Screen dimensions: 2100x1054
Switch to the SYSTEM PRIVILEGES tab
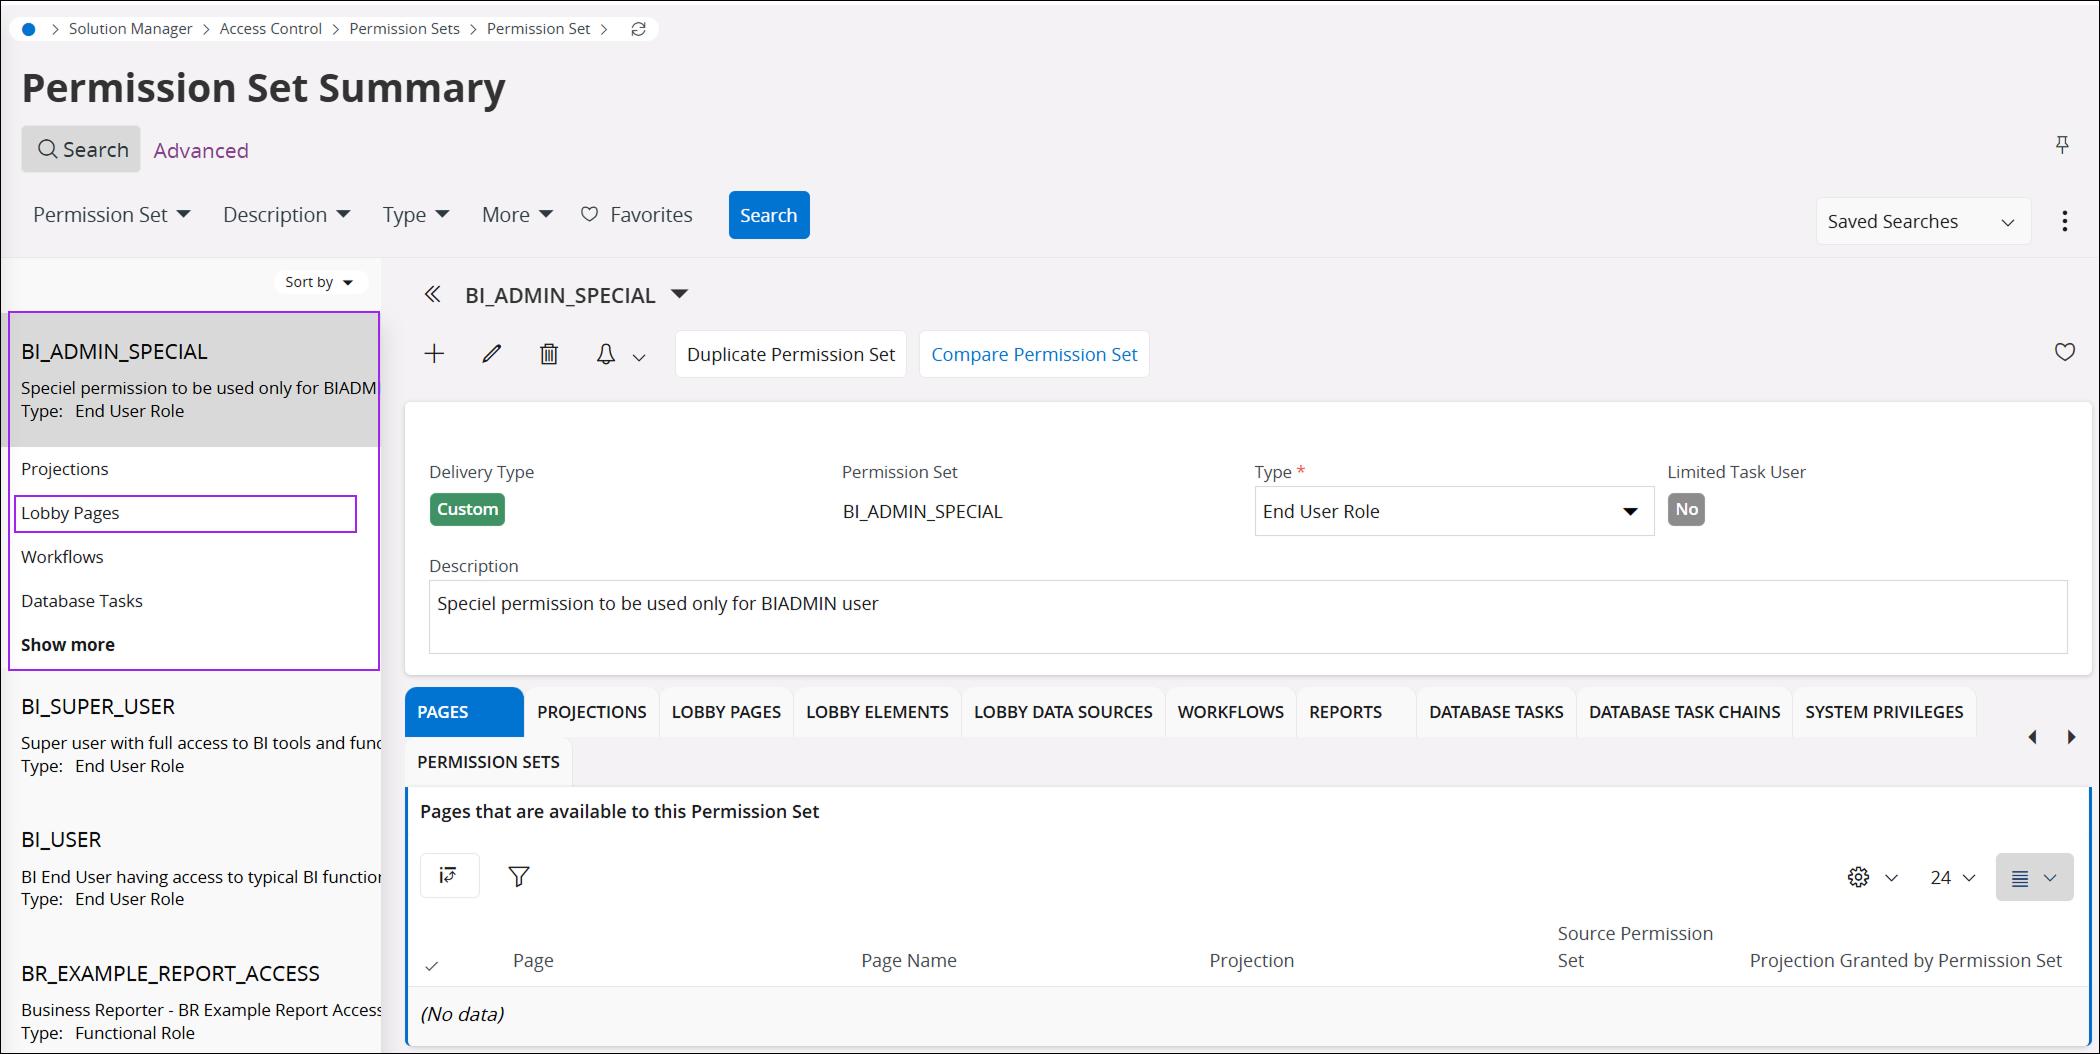pyautogui.click(x=1884, y=712)
